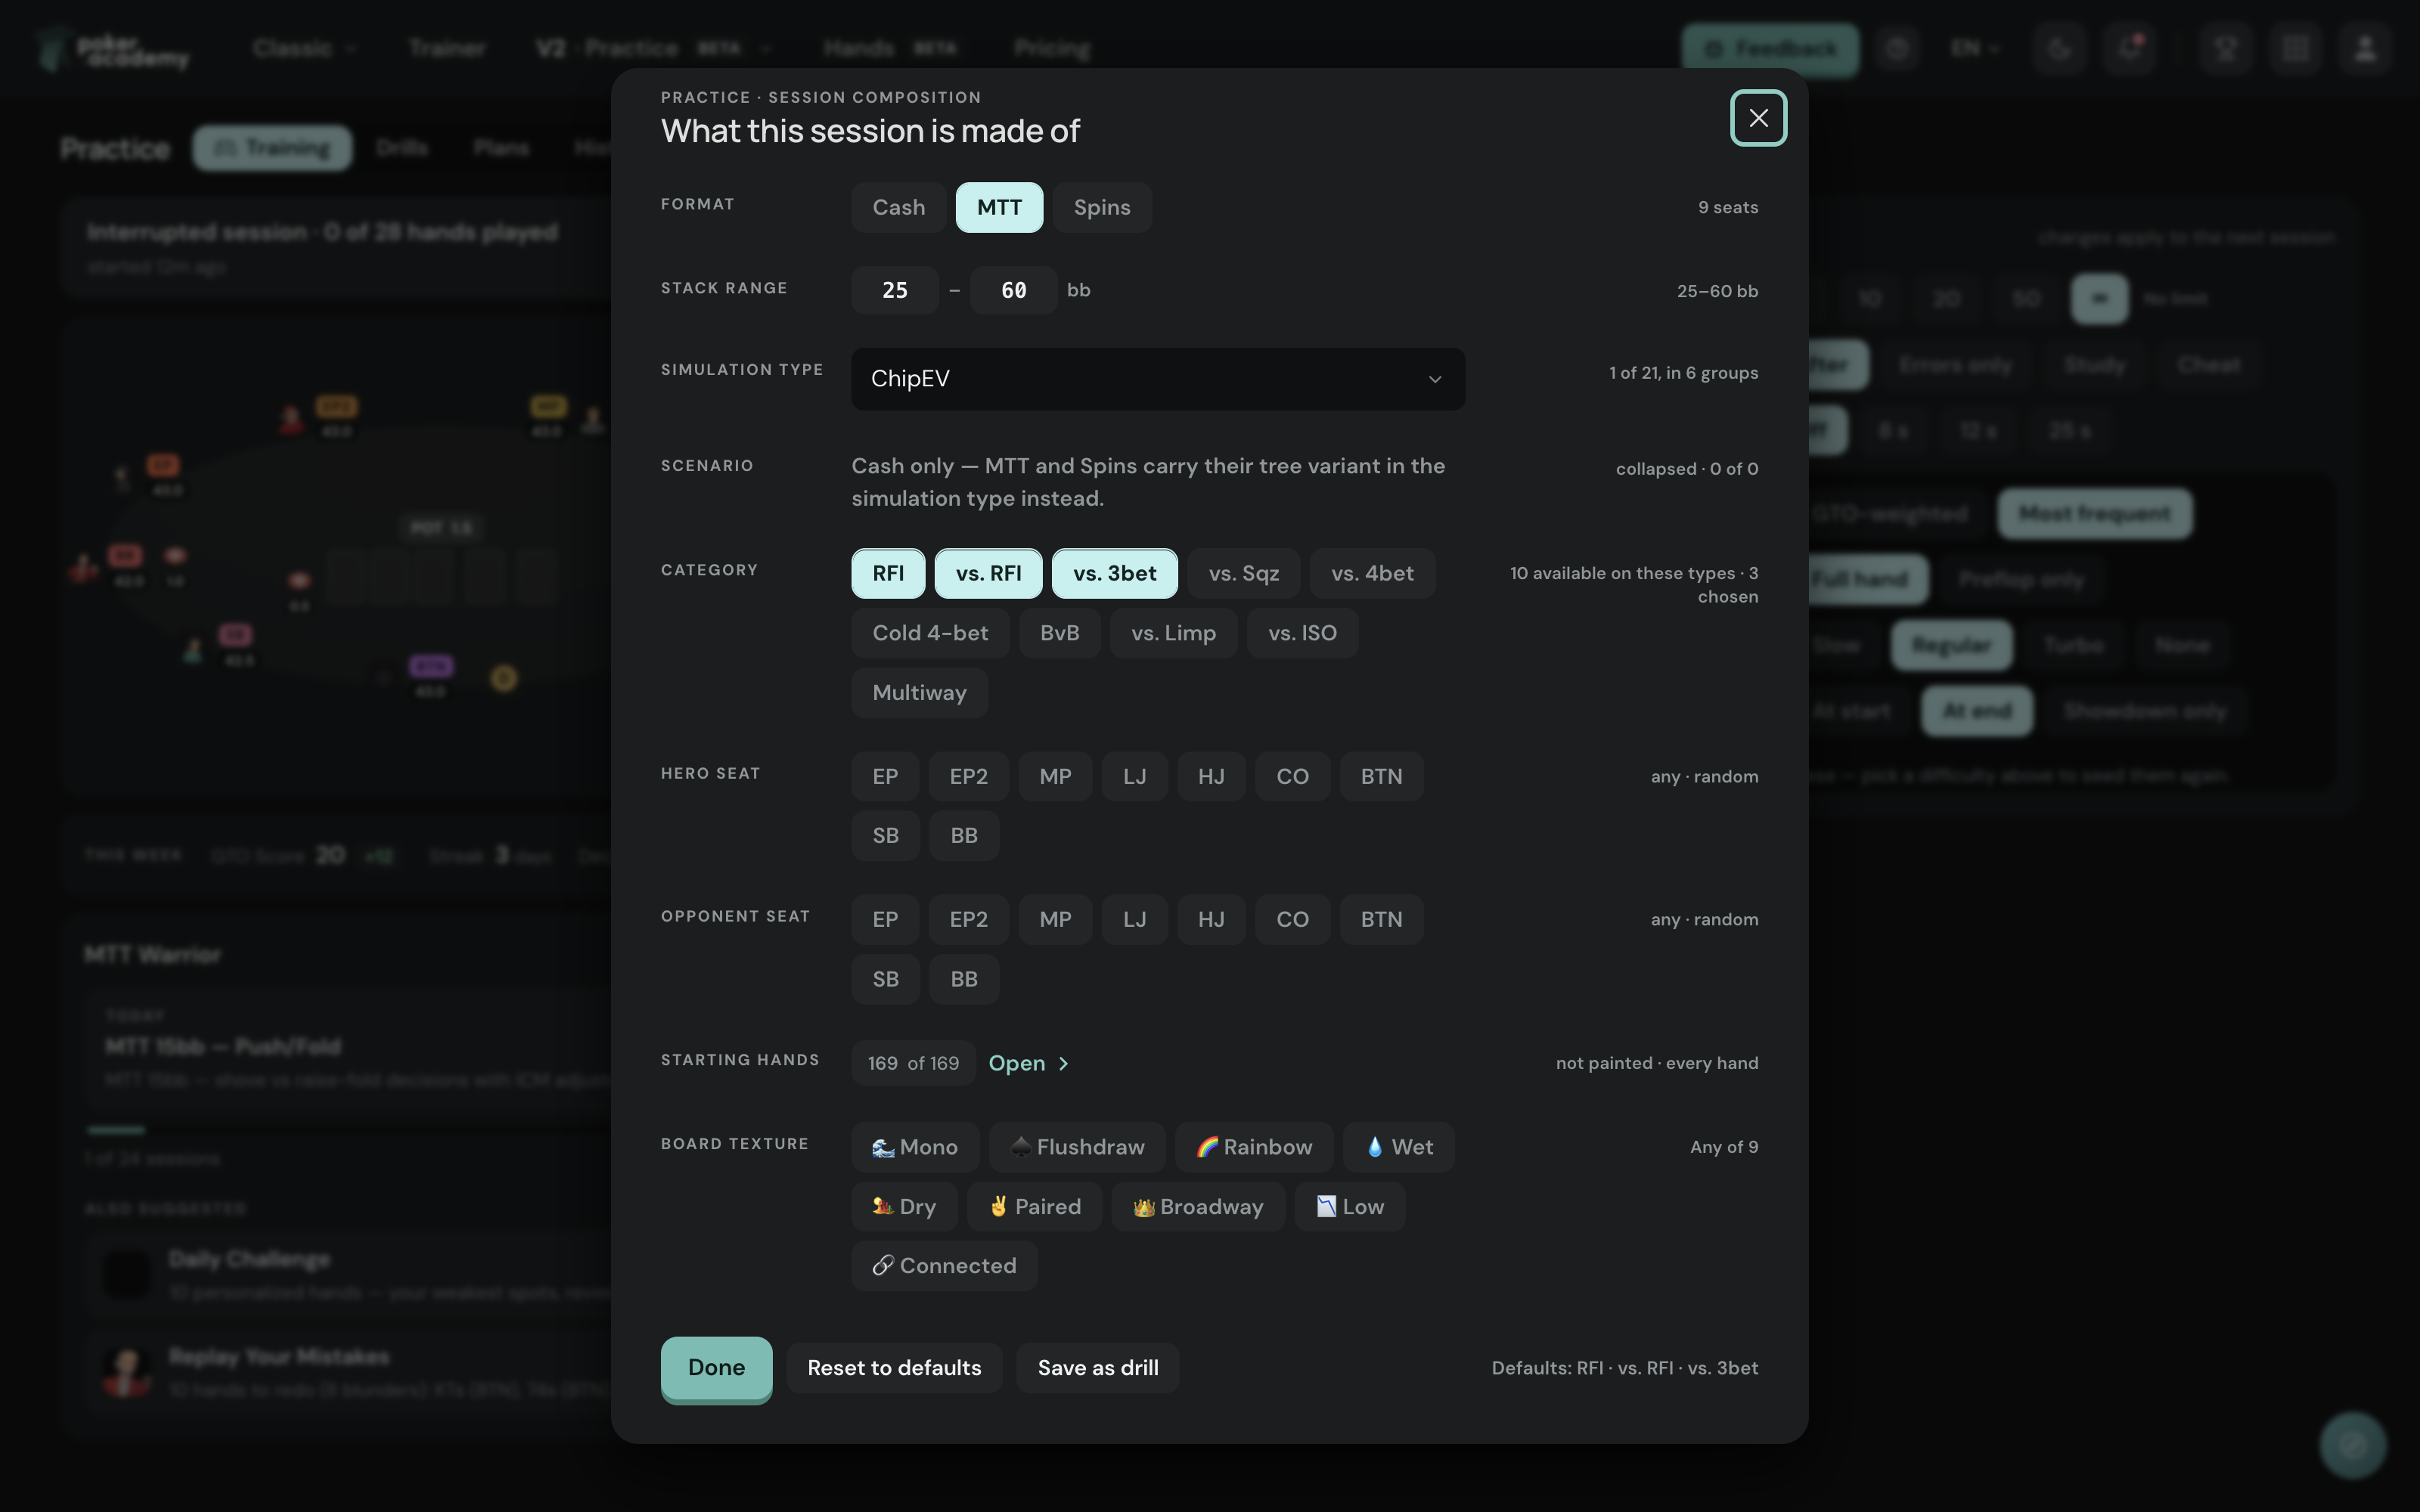
Task: Enable the vs. ISO category
Action: click(1302, 633)
